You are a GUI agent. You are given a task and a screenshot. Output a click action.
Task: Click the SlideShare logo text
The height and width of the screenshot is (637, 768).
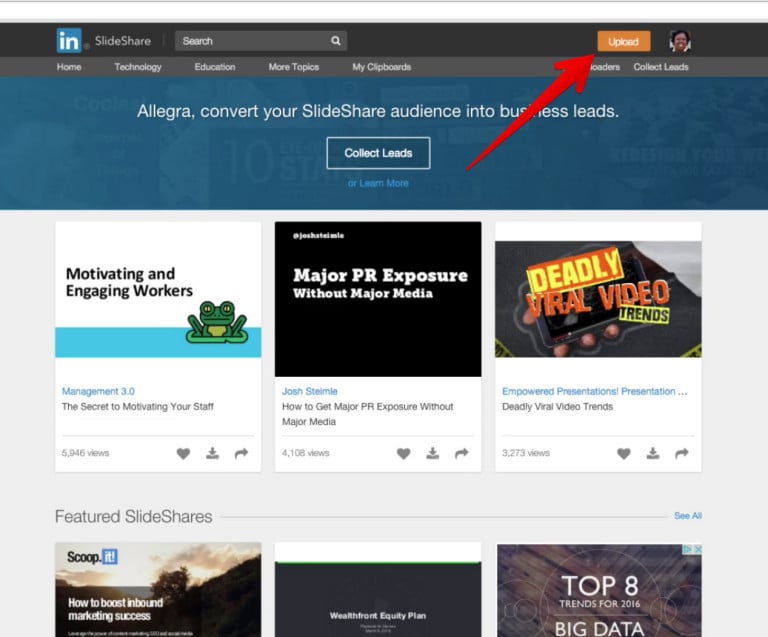pos(123,41)
